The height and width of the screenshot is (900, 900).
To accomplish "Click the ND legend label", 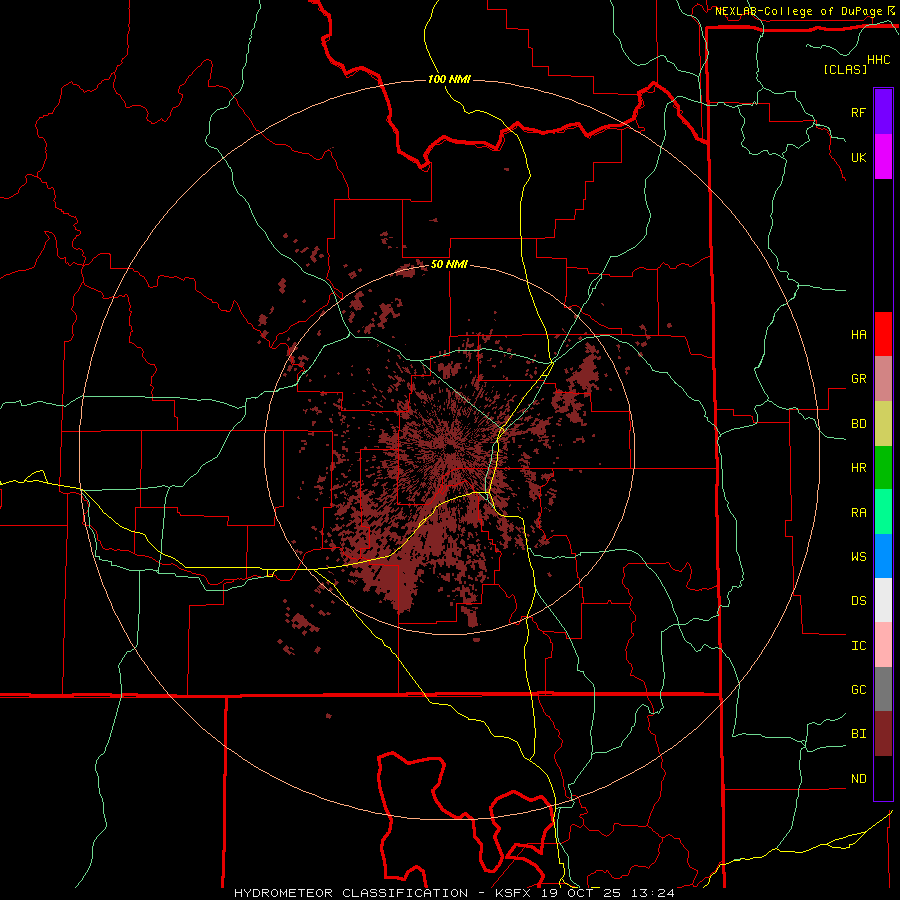I will point(858,778).
